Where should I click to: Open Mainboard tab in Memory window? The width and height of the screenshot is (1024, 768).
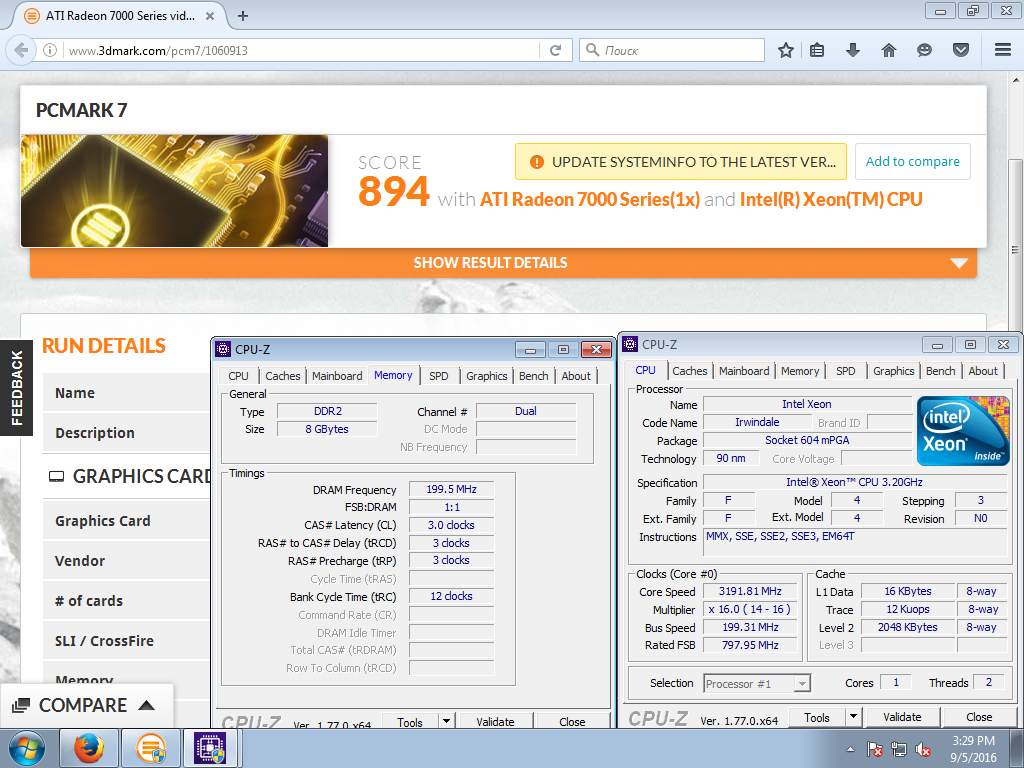pos(337,376)
